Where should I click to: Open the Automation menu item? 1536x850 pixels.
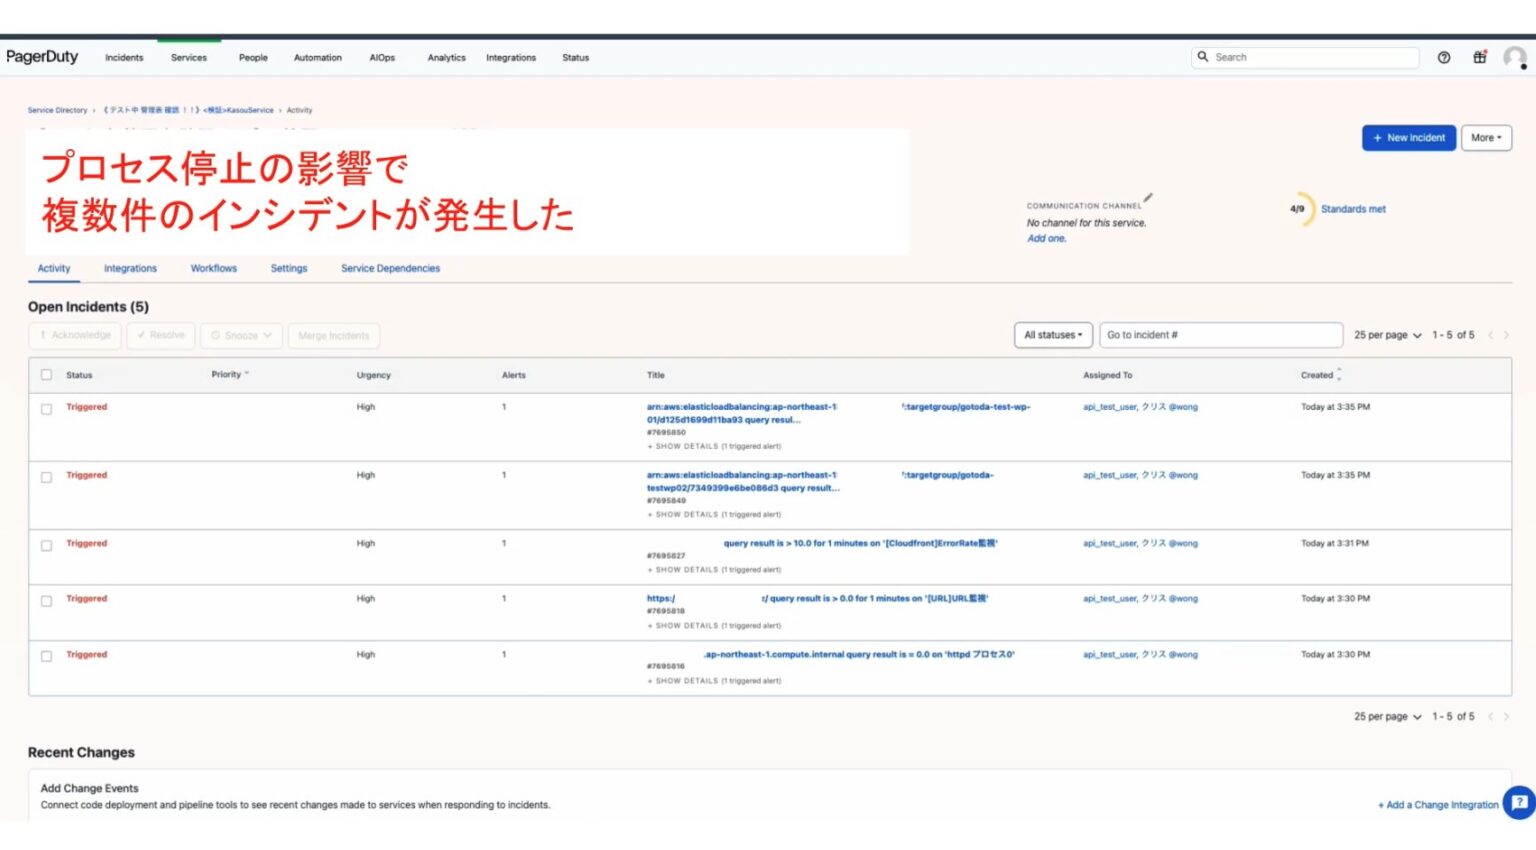tap(317, 57)
